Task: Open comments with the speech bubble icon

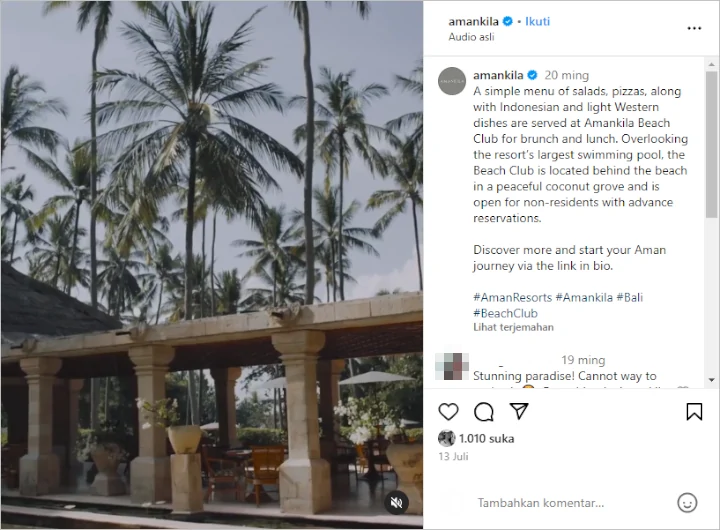Action: (x=484, y=411)
